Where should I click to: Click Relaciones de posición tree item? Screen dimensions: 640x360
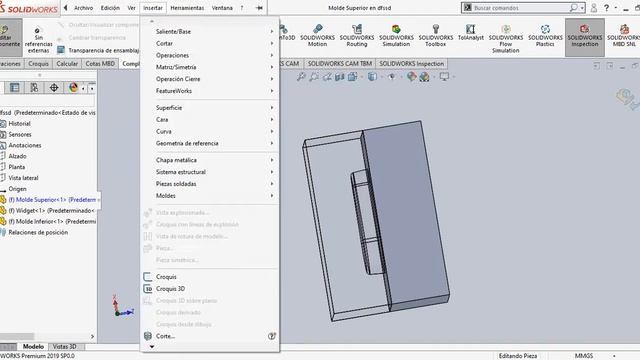(x=38, y=232)
